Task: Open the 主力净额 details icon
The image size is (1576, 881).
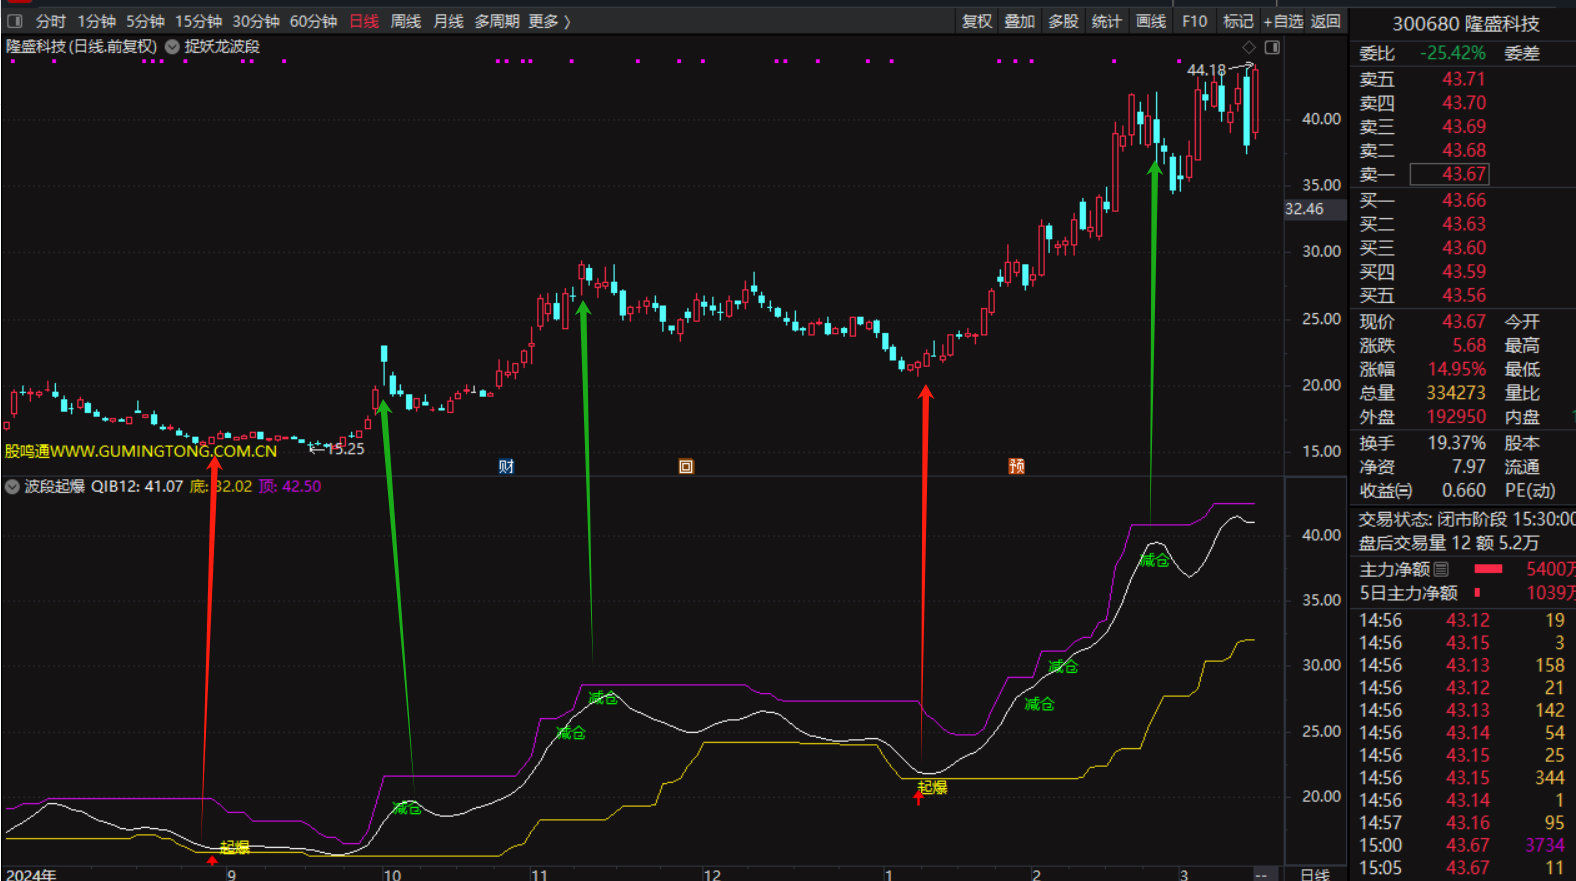Action: [x=1441, y=569]
